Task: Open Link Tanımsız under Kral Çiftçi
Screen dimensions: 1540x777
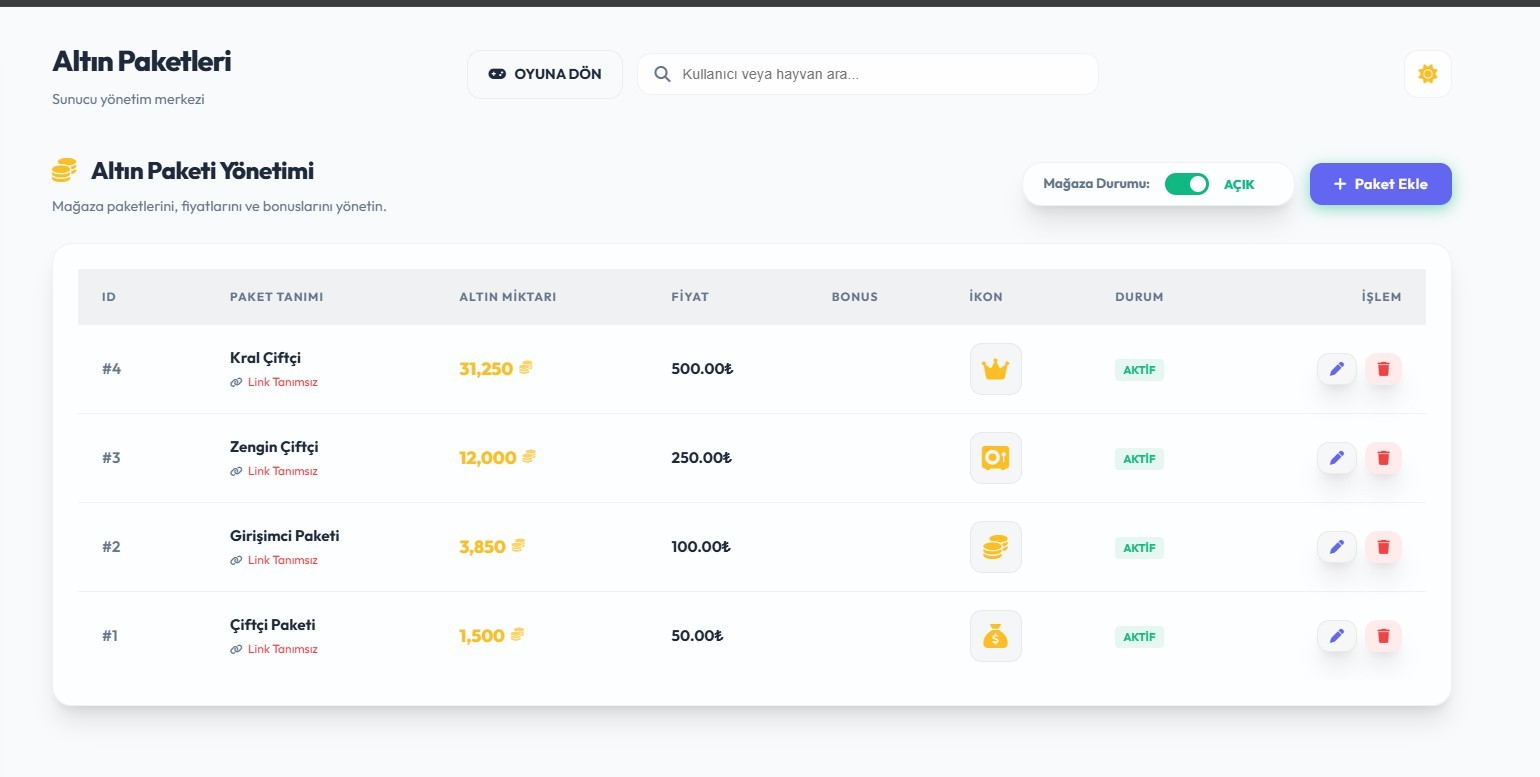Action: 282,382
